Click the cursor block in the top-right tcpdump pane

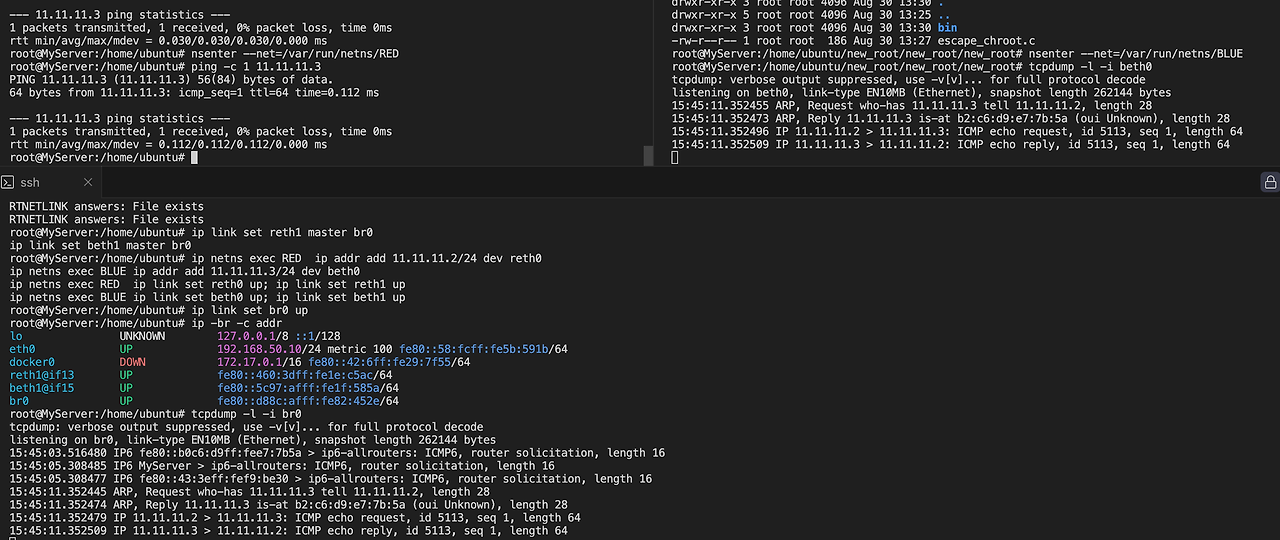tap(676, 158)
